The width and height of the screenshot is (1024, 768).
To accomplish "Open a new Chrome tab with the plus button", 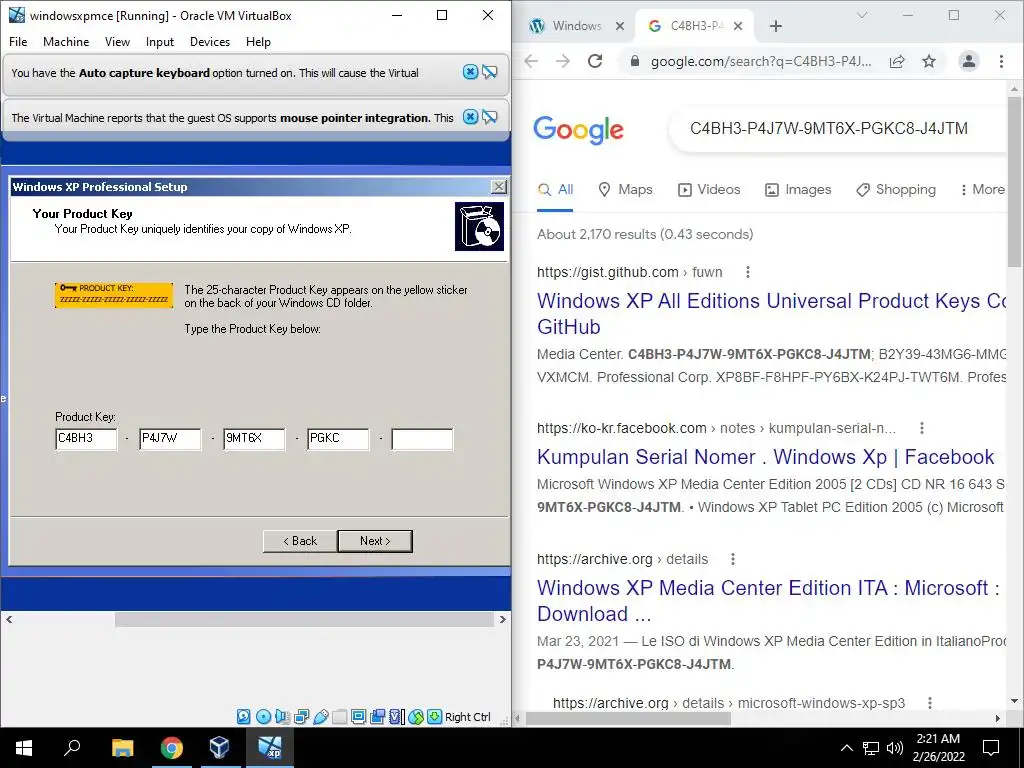I will pyautogui.click(x=776, y=26).
